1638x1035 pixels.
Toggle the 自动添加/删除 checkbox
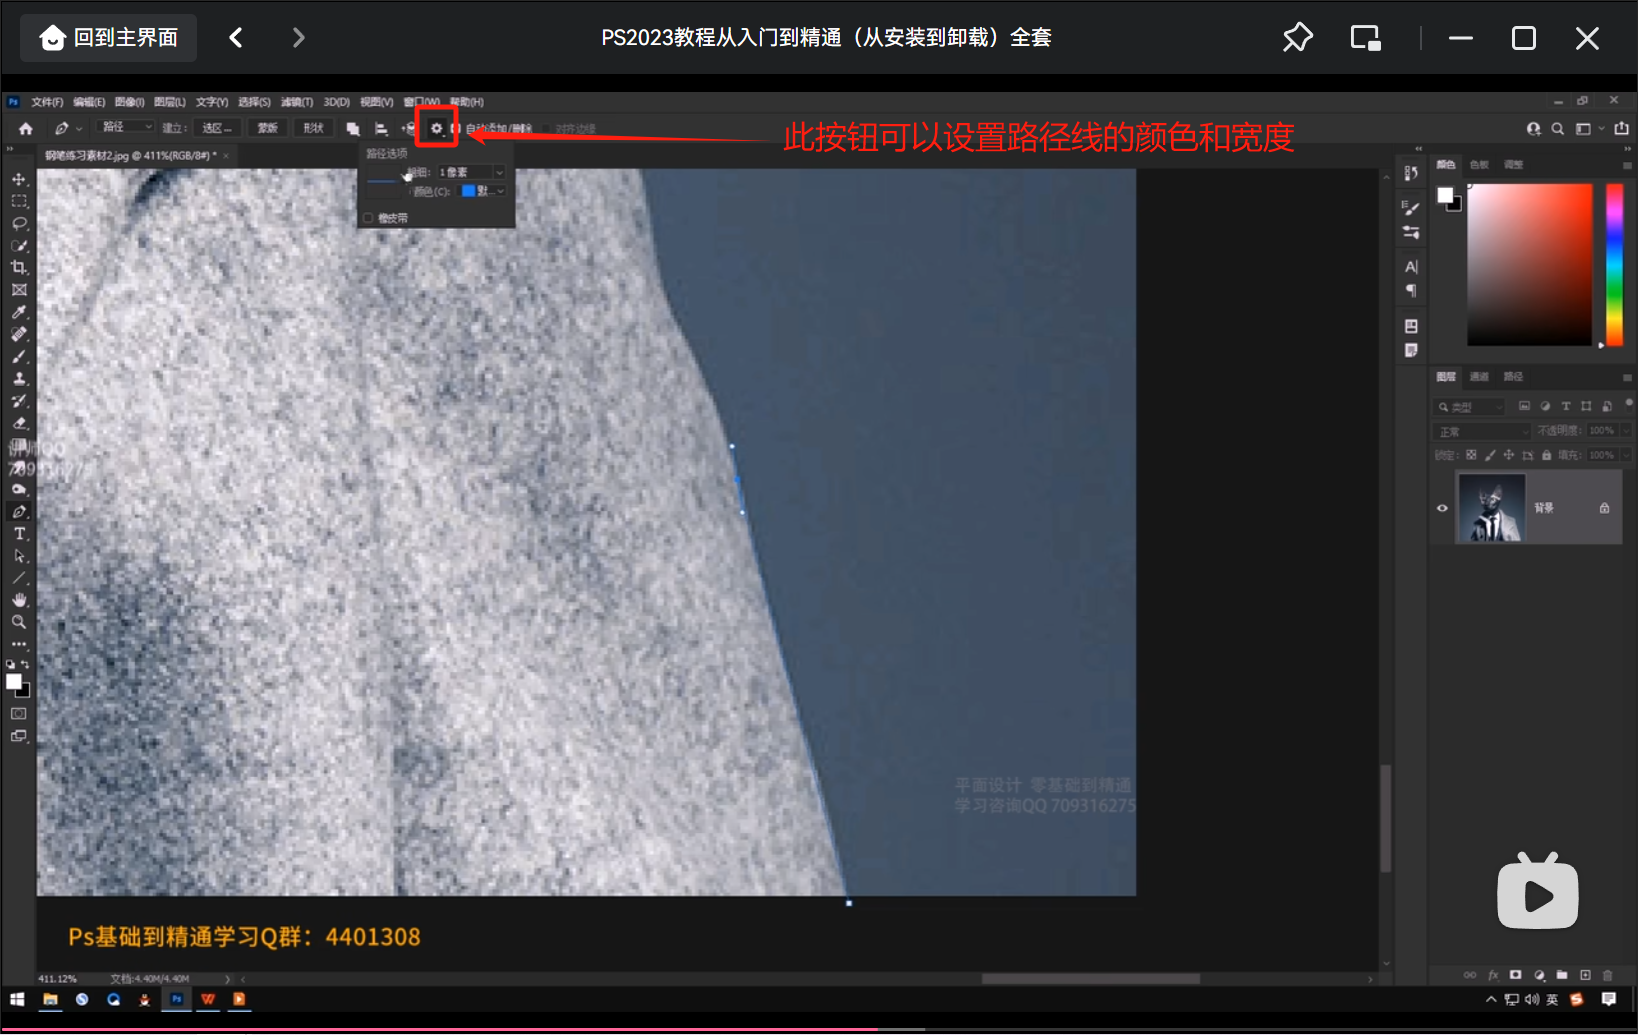tap(456, 128)
